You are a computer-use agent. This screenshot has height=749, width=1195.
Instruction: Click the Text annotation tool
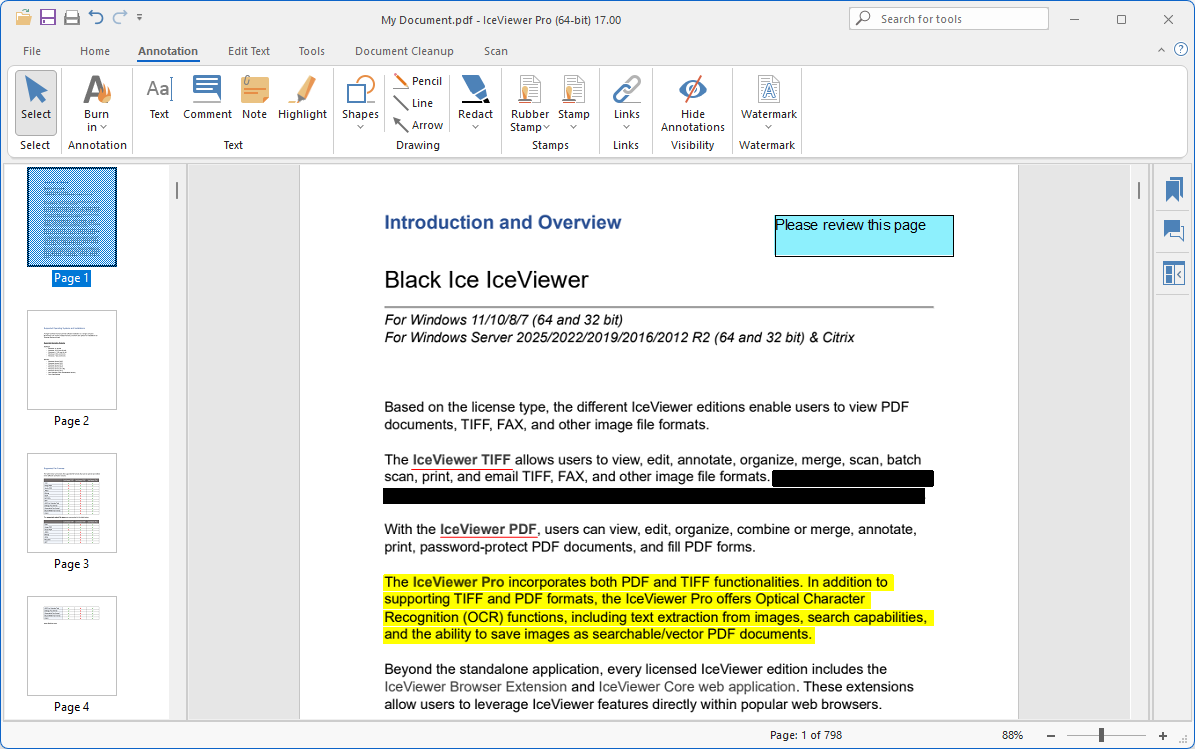tap(159, 98)
